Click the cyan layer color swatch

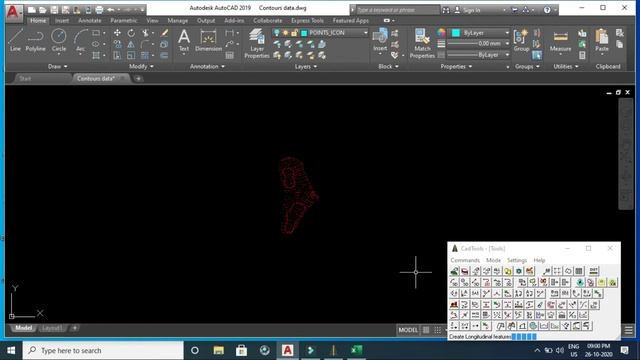coord(304,33)
